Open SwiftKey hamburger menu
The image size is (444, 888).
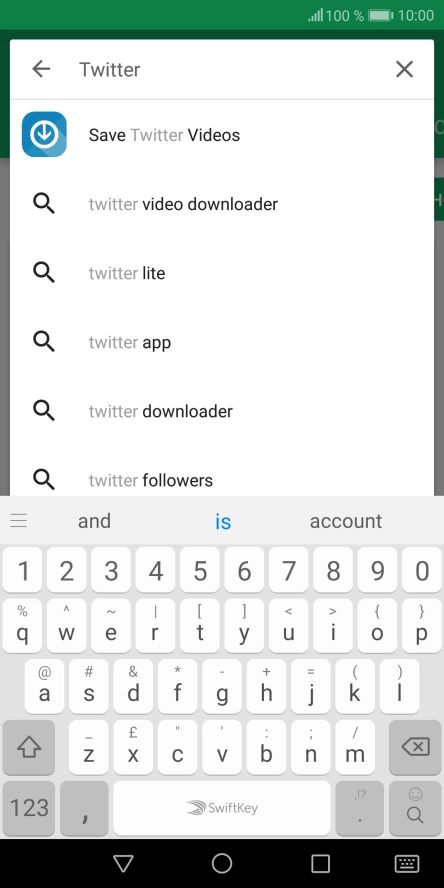pos(19,520)
